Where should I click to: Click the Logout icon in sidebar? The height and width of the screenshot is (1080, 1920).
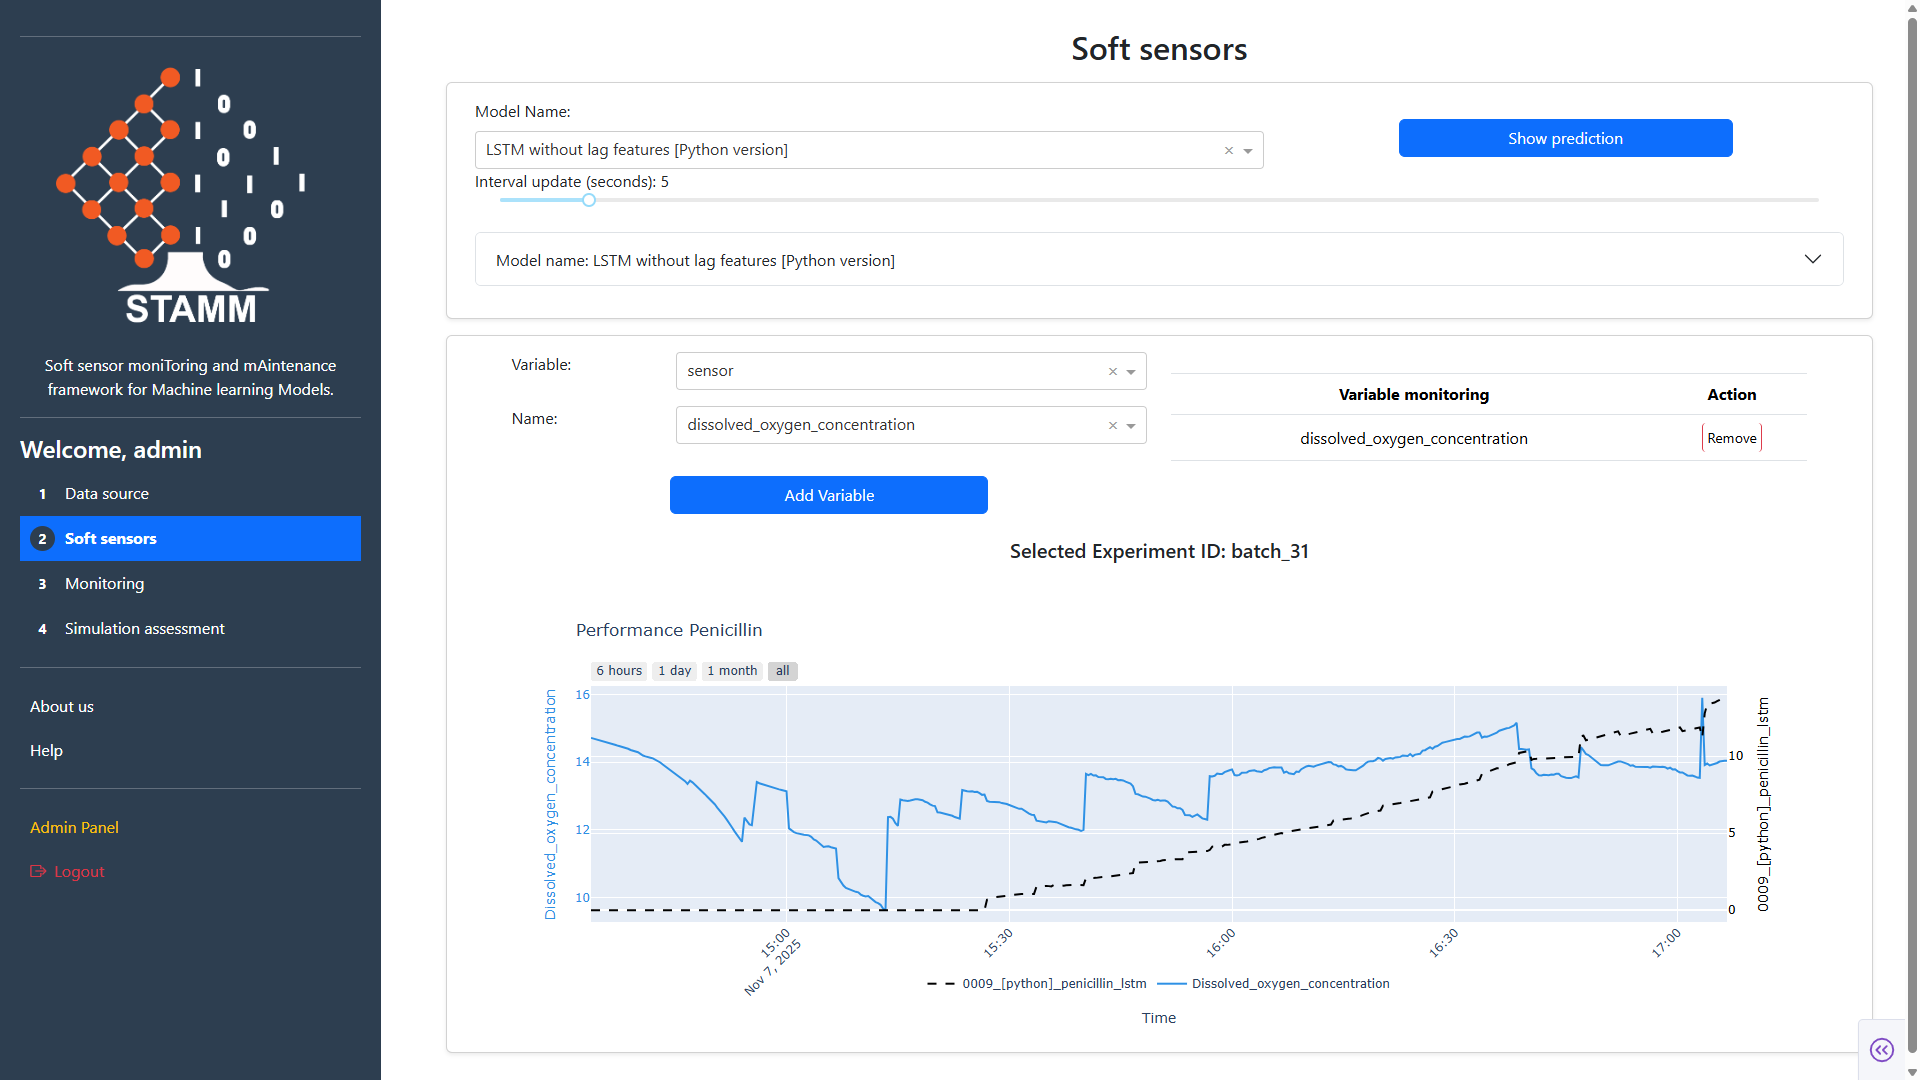38,871
